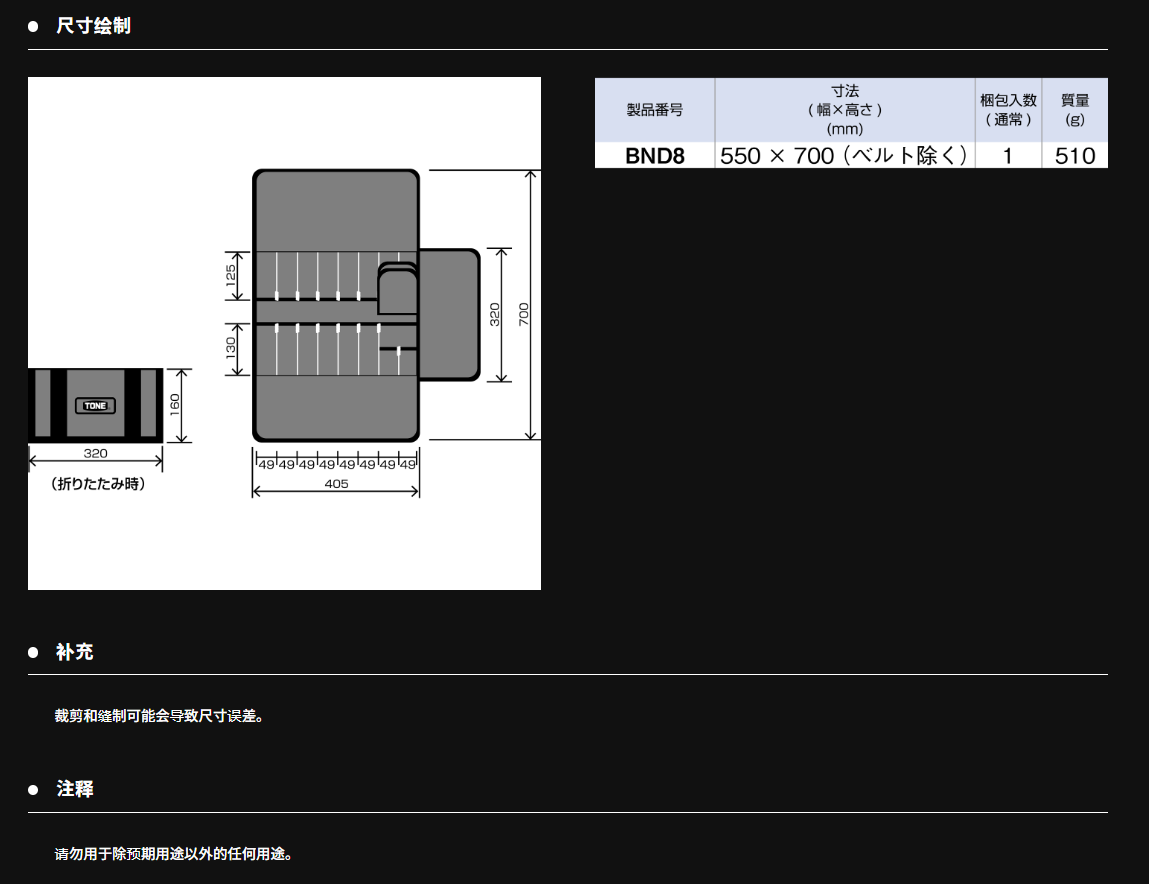The width and height of the screenshot is (1149, 884).
Task: Select the 注释 section heading
Action: click(75, 789)
